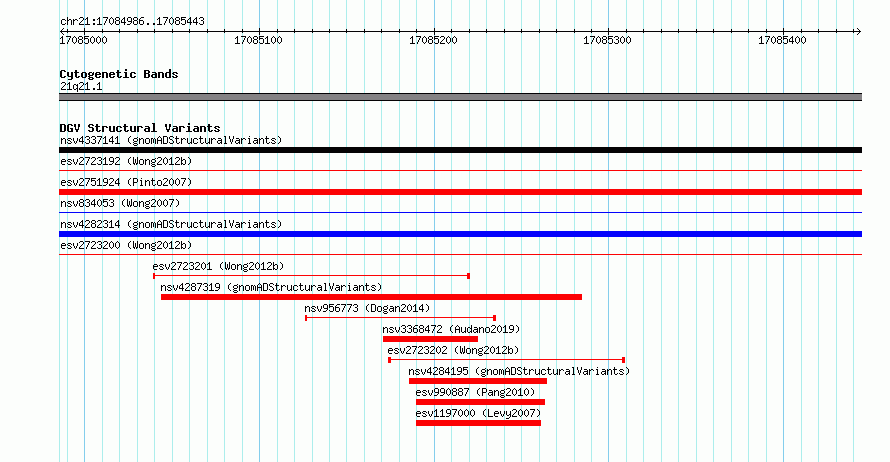The width and height of the screenshot is (890, 462).
Task: Click ruler position 17085200
Action: click(x=433, y=40)
